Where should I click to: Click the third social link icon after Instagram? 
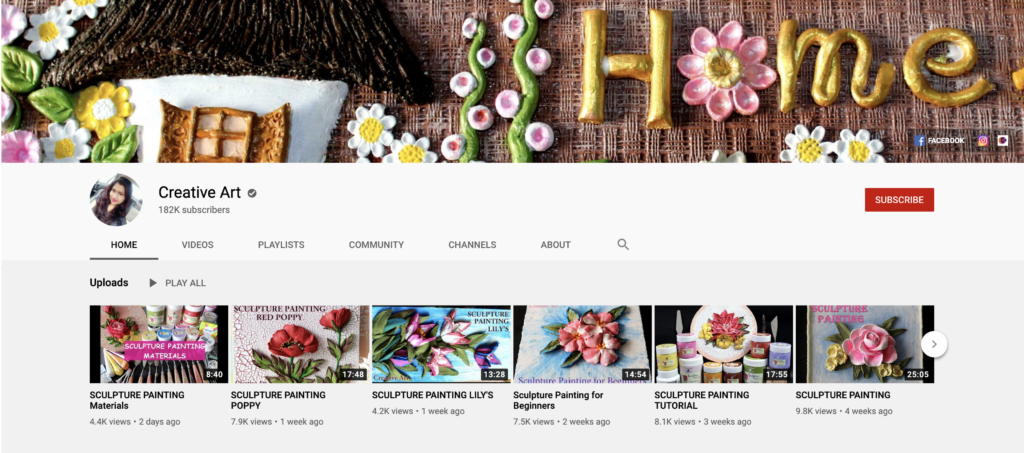1003,141
